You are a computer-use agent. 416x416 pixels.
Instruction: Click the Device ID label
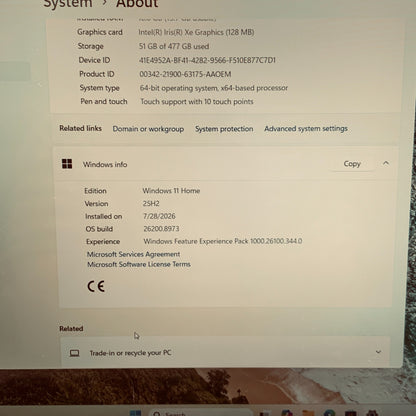[94, 60]
